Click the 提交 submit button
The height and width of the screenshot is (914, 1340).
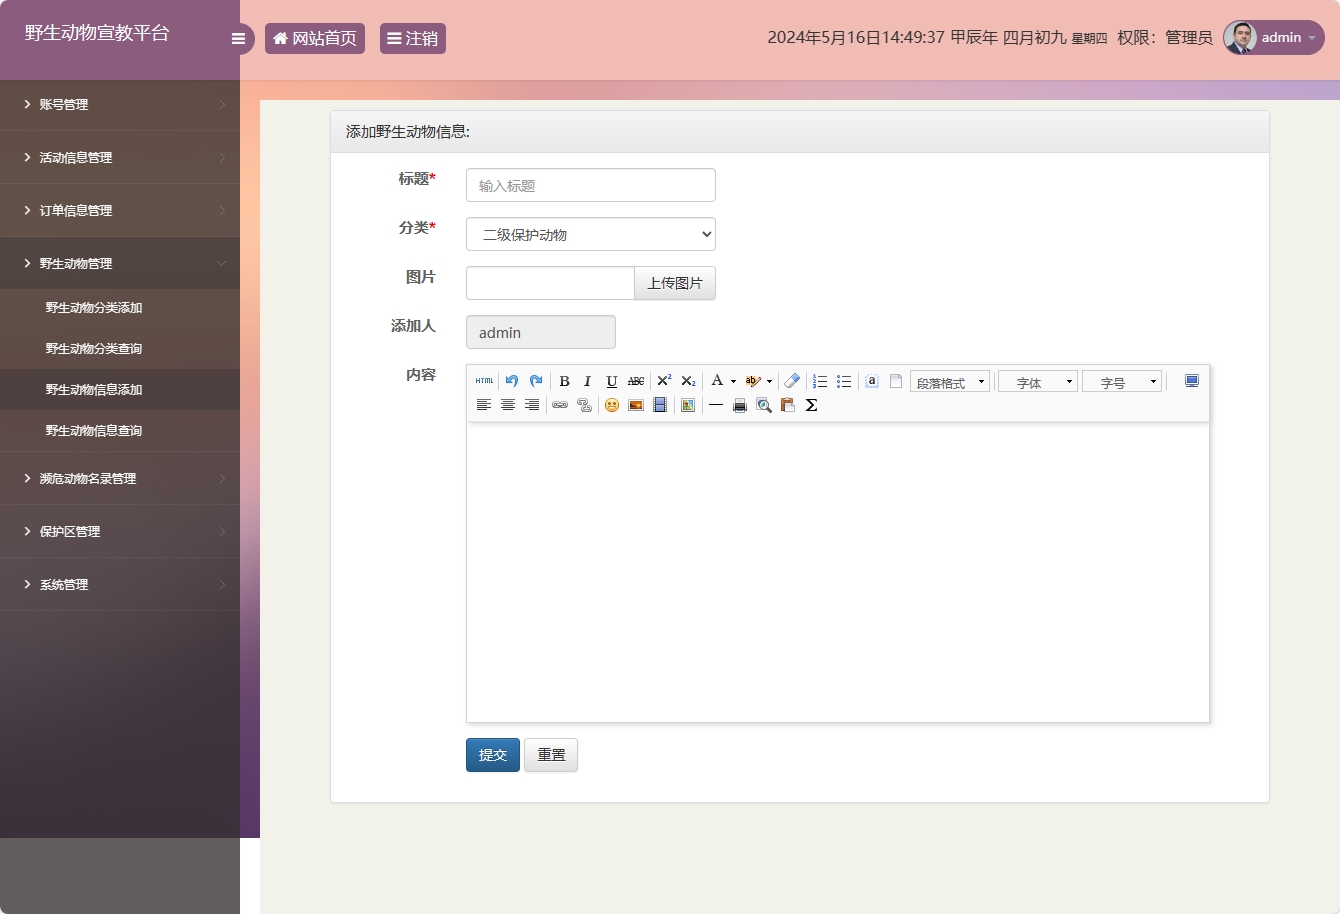[493, 755]
